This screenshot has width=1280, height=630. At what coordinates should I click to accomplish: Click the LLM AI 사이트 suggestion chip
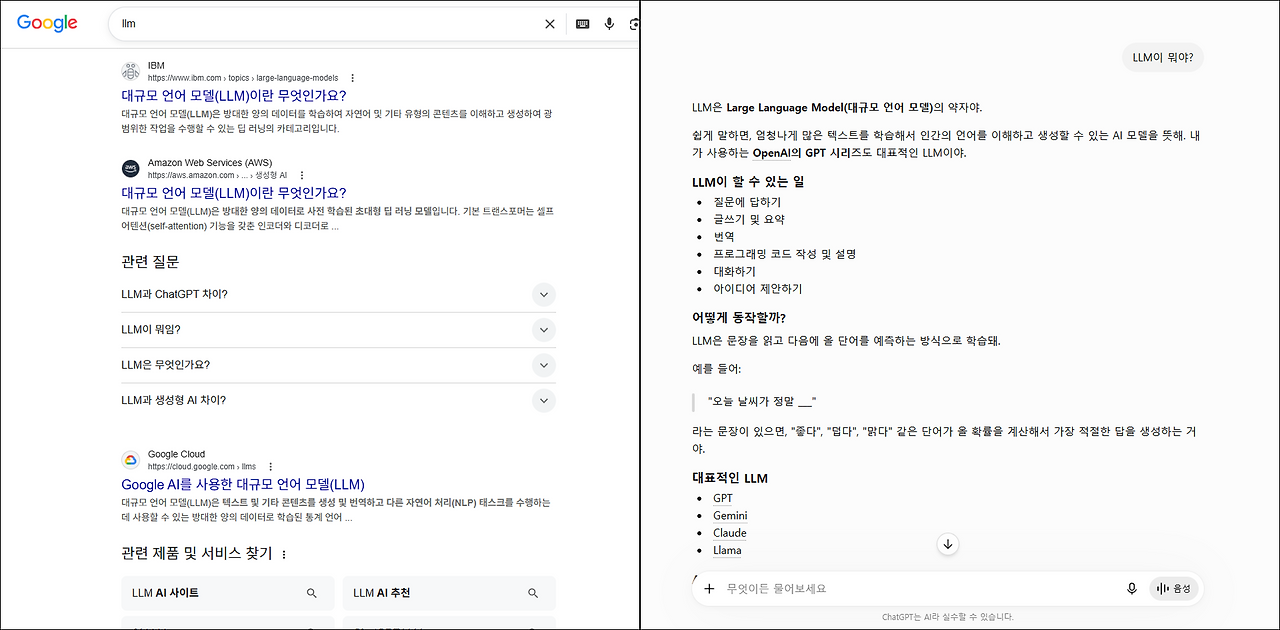[x=228, y=593]
